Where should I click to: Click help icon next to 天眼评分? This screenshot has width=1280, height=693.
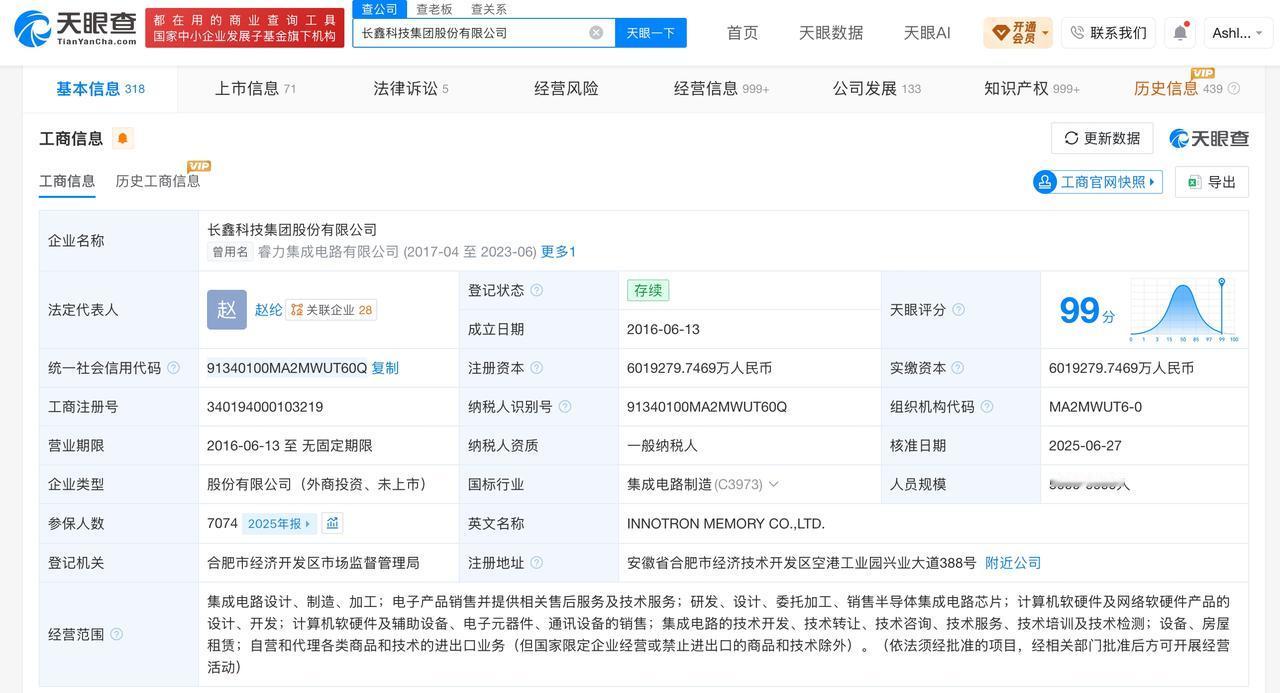[x=958, y=310]
